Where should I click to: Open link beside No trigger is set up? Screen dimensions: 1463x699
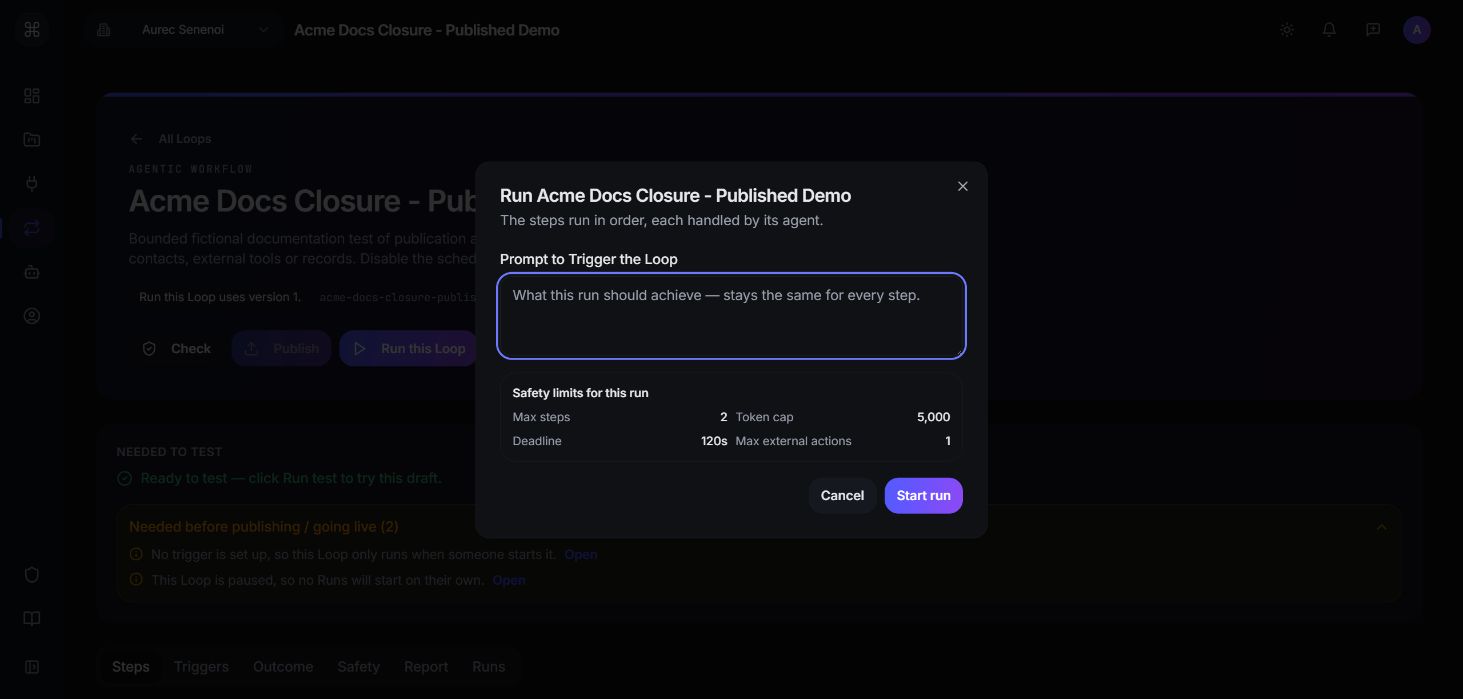point(581,555)
